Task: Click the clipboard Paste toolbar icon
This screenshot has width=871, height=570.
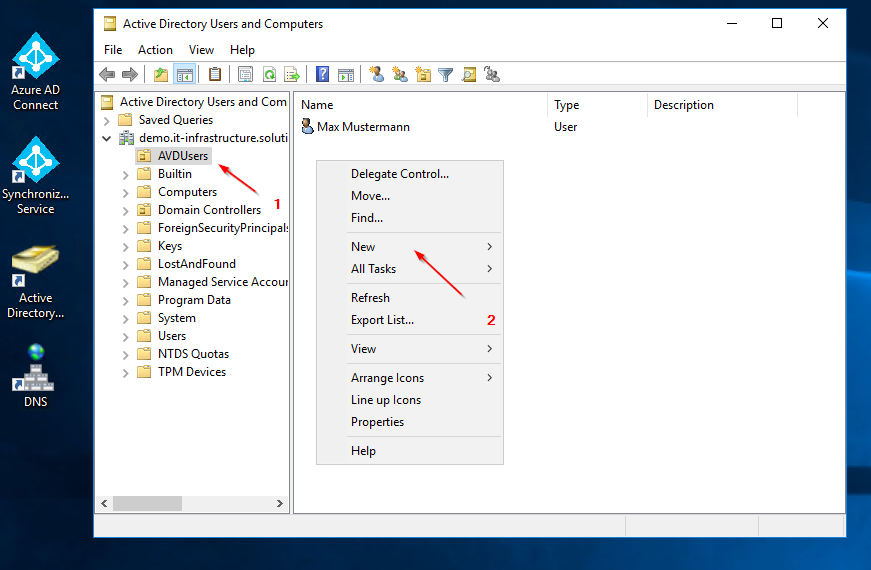Action: point(215,74)
